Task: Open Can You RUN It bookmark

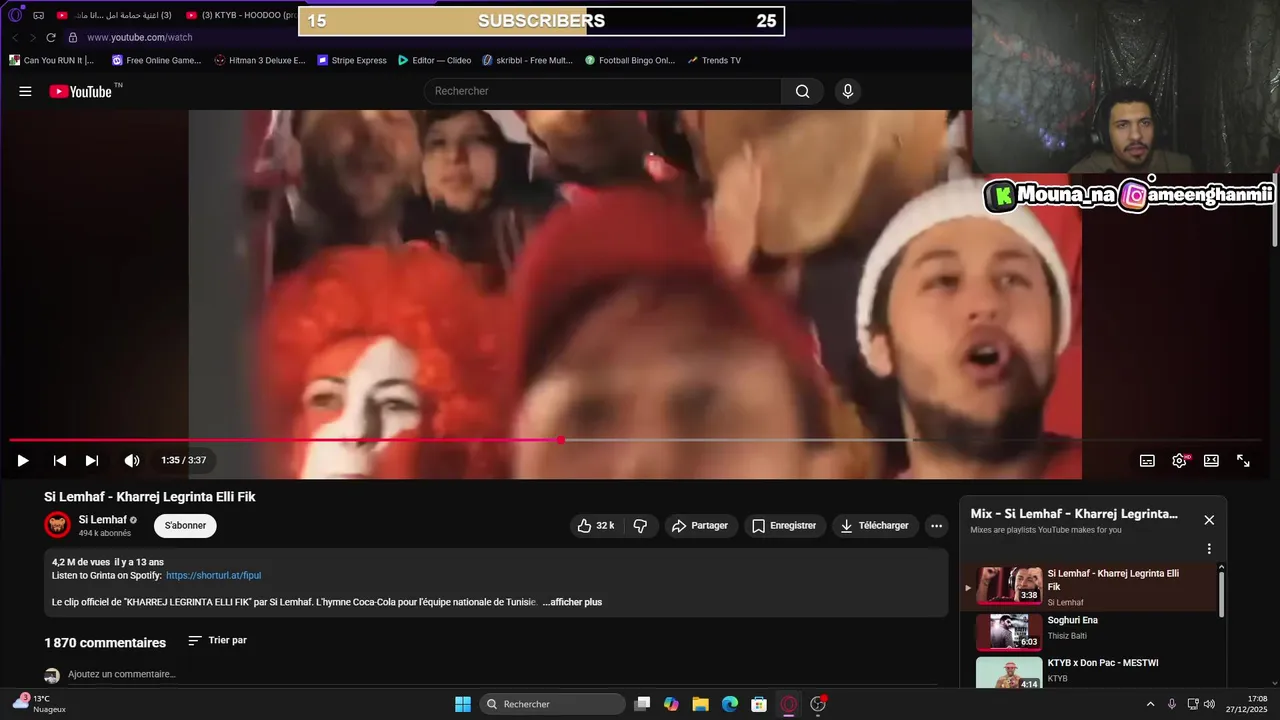Action: pyautogui.click(x=52, y=60)
